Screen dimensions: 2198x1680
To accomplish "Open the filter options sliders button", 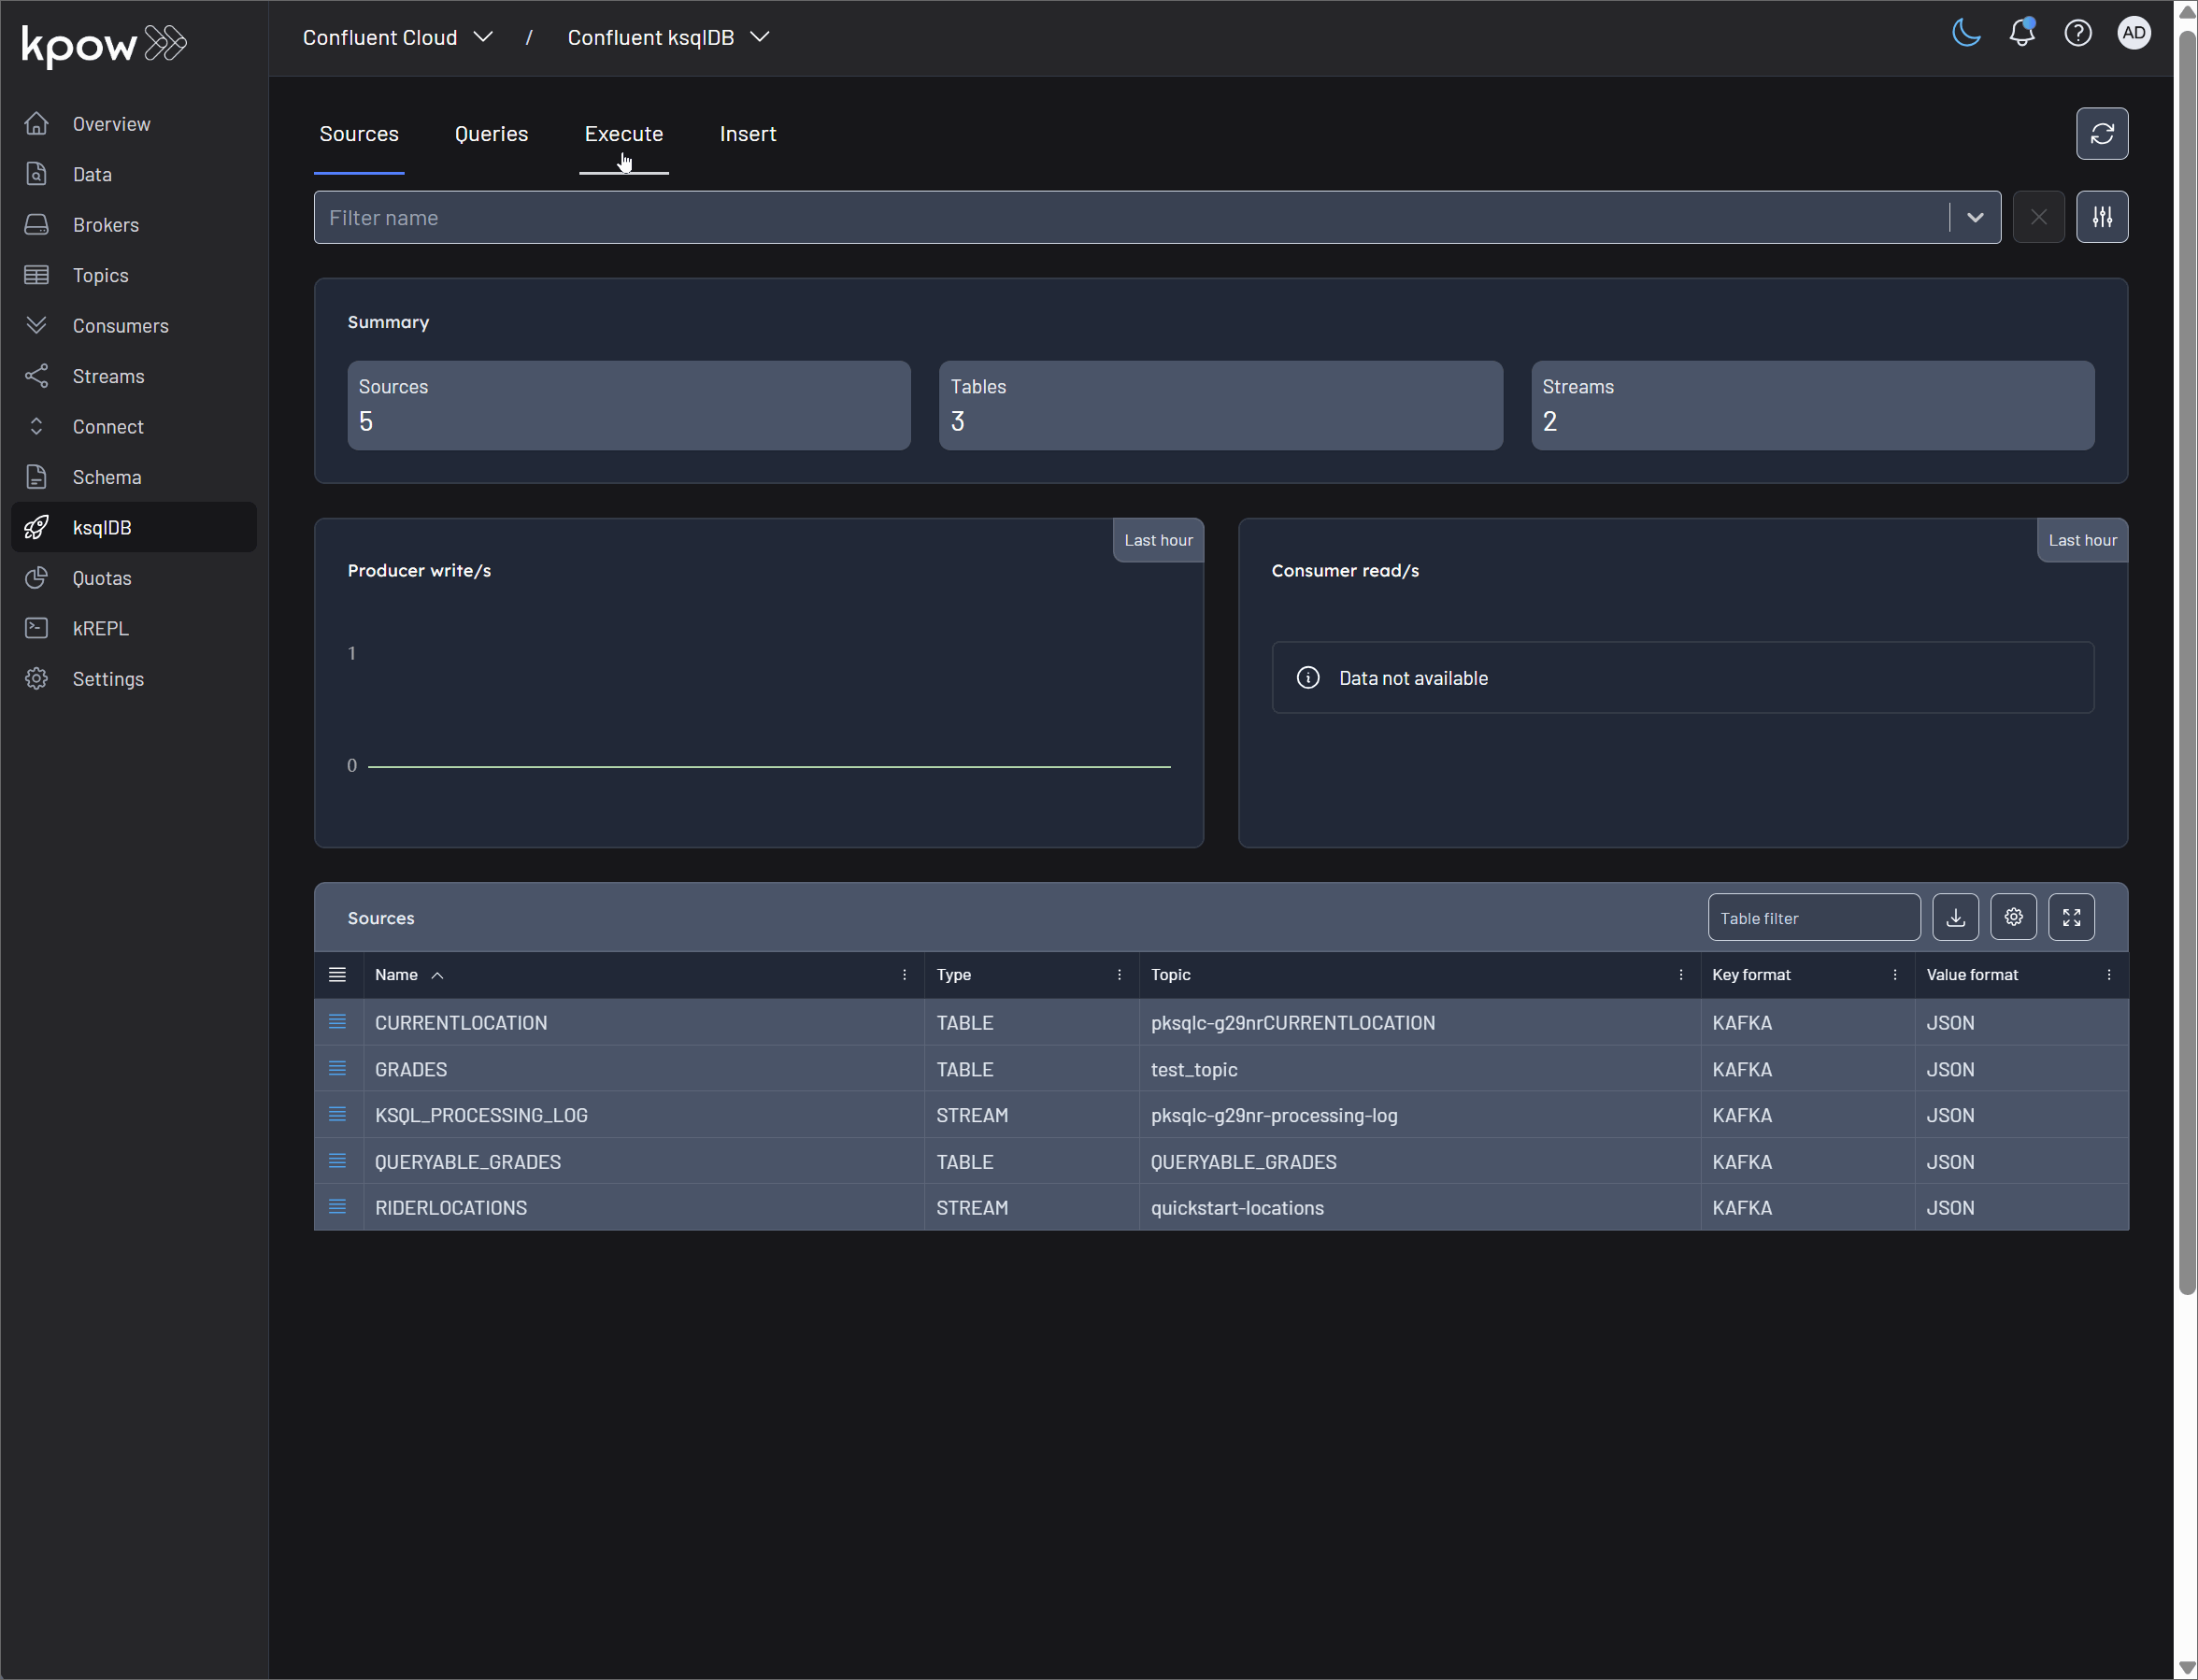I will coord(2102,217).
